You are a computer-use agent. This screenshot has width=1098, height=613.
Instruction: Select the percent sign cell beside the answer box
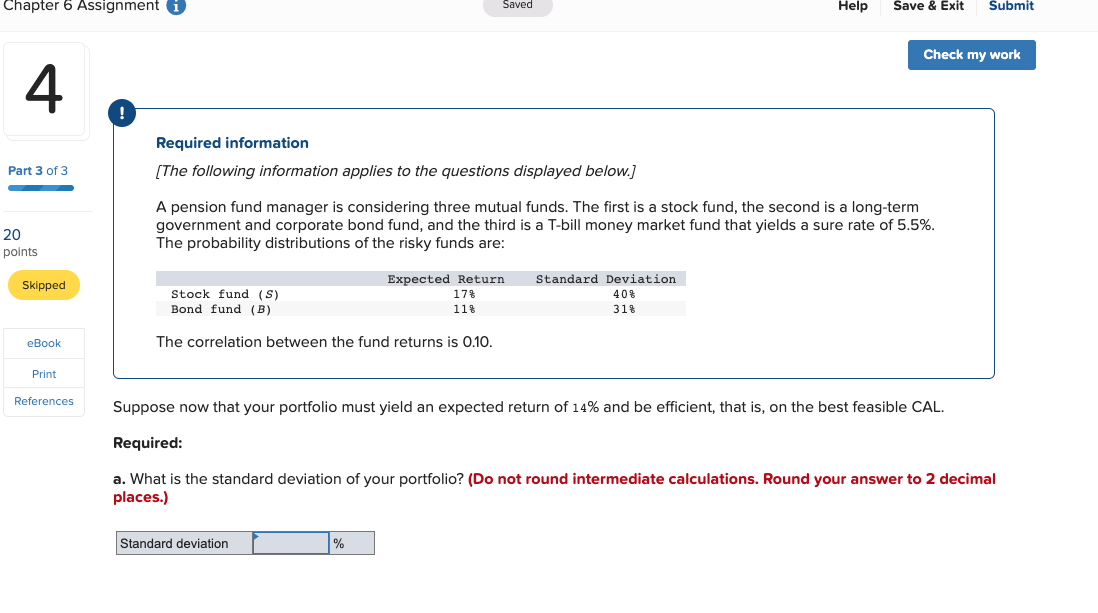351,542
